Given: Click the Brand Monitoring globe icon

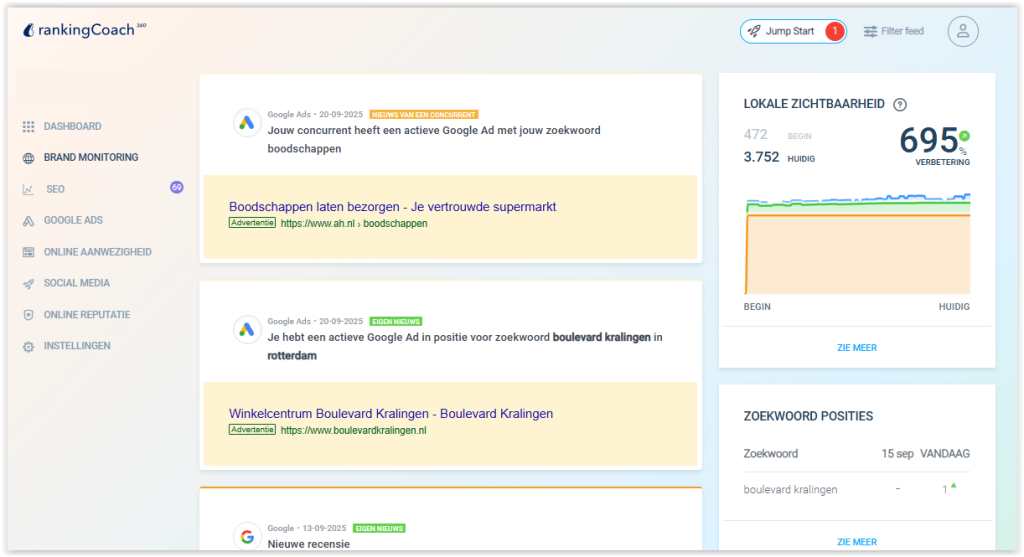Looking at the screenshot, I should click(x=28, y=157).
